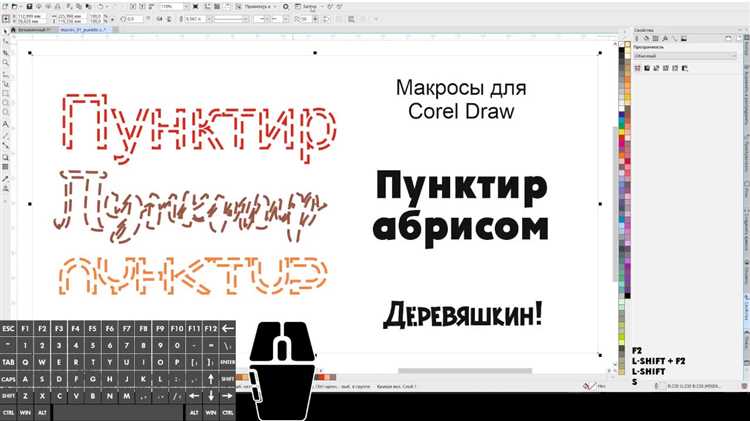This screenshot has height=421, width=750.
Task: Click the vertical canvas scrollbar
Action: (615, 205)
